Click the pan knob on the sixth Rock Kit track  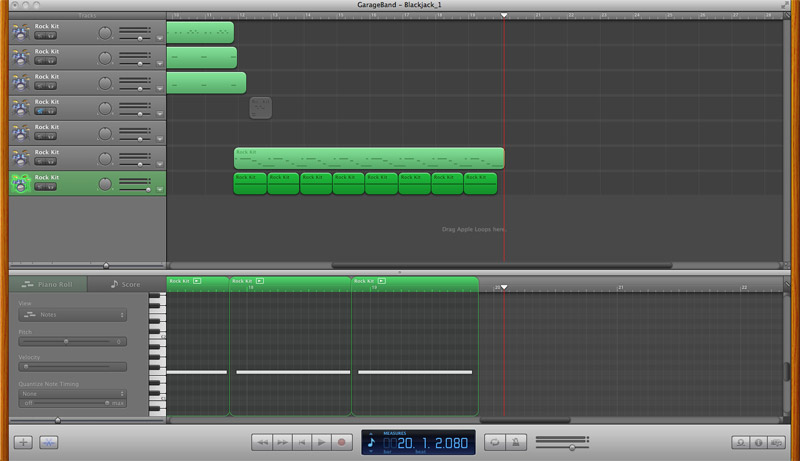[105, 159]
